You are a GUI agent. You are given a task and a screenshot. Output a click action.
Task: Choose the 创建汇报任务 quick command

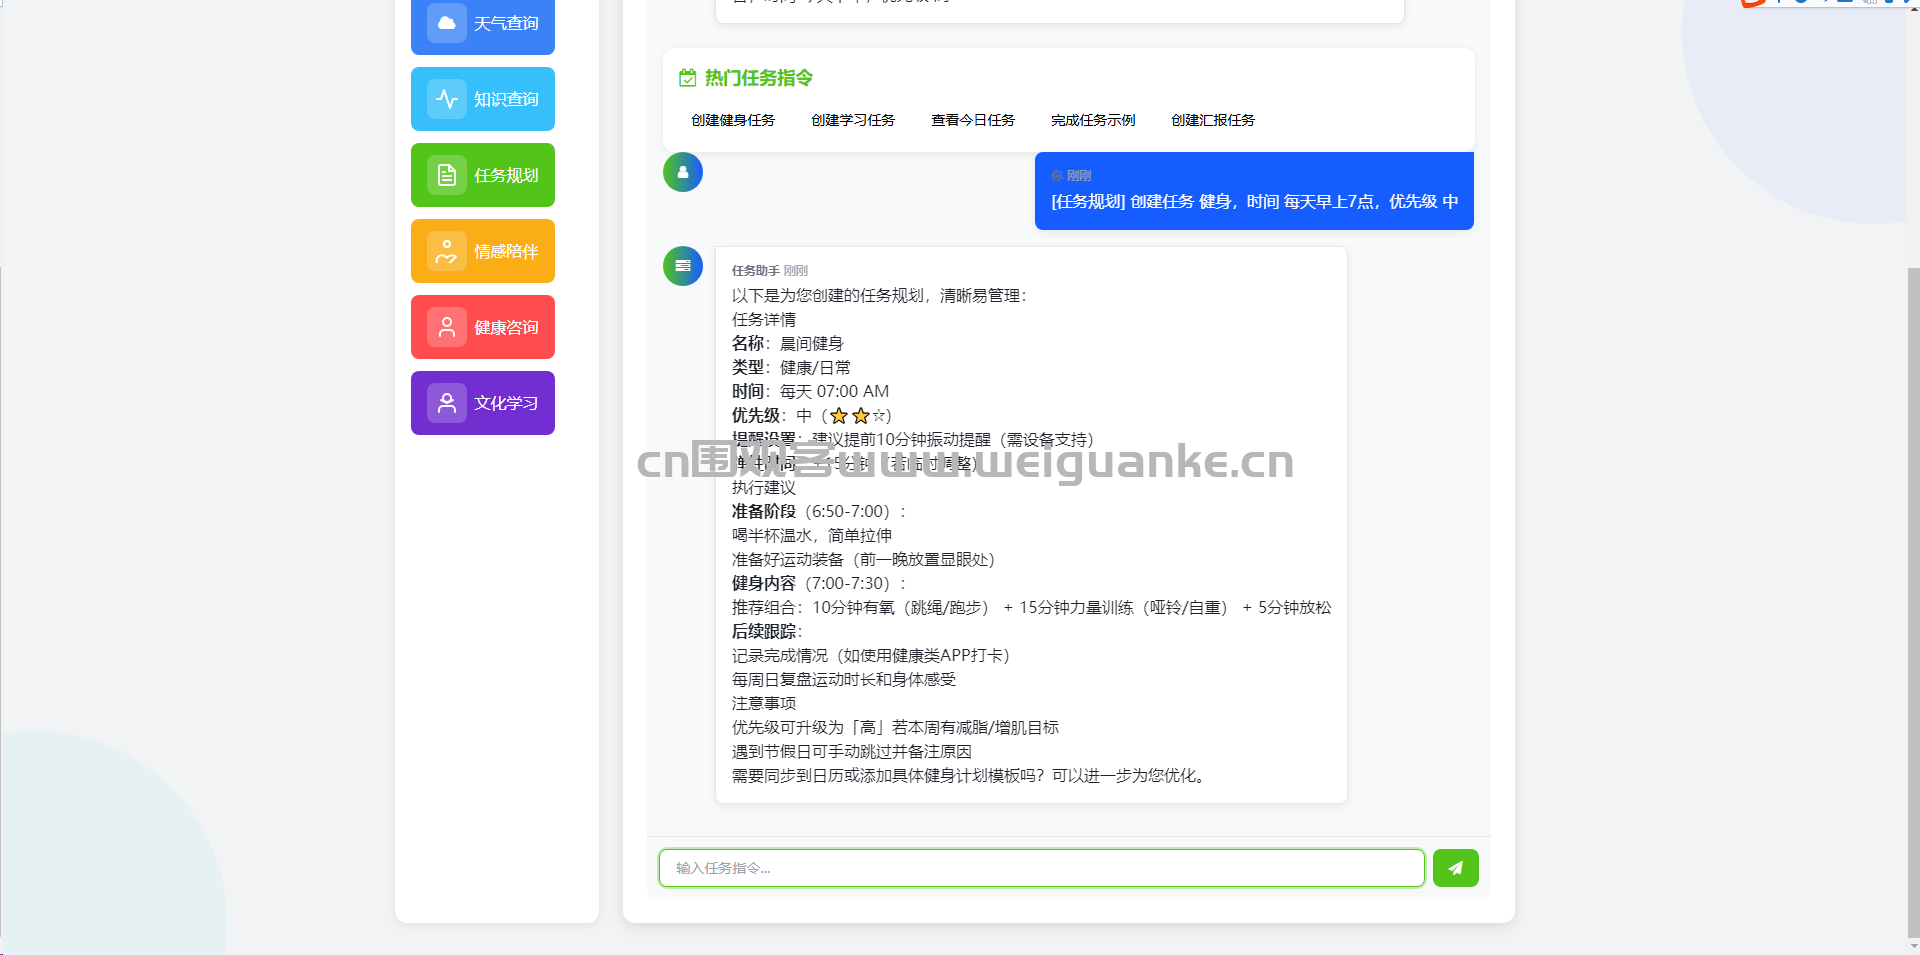click(x=1213, y=120)
